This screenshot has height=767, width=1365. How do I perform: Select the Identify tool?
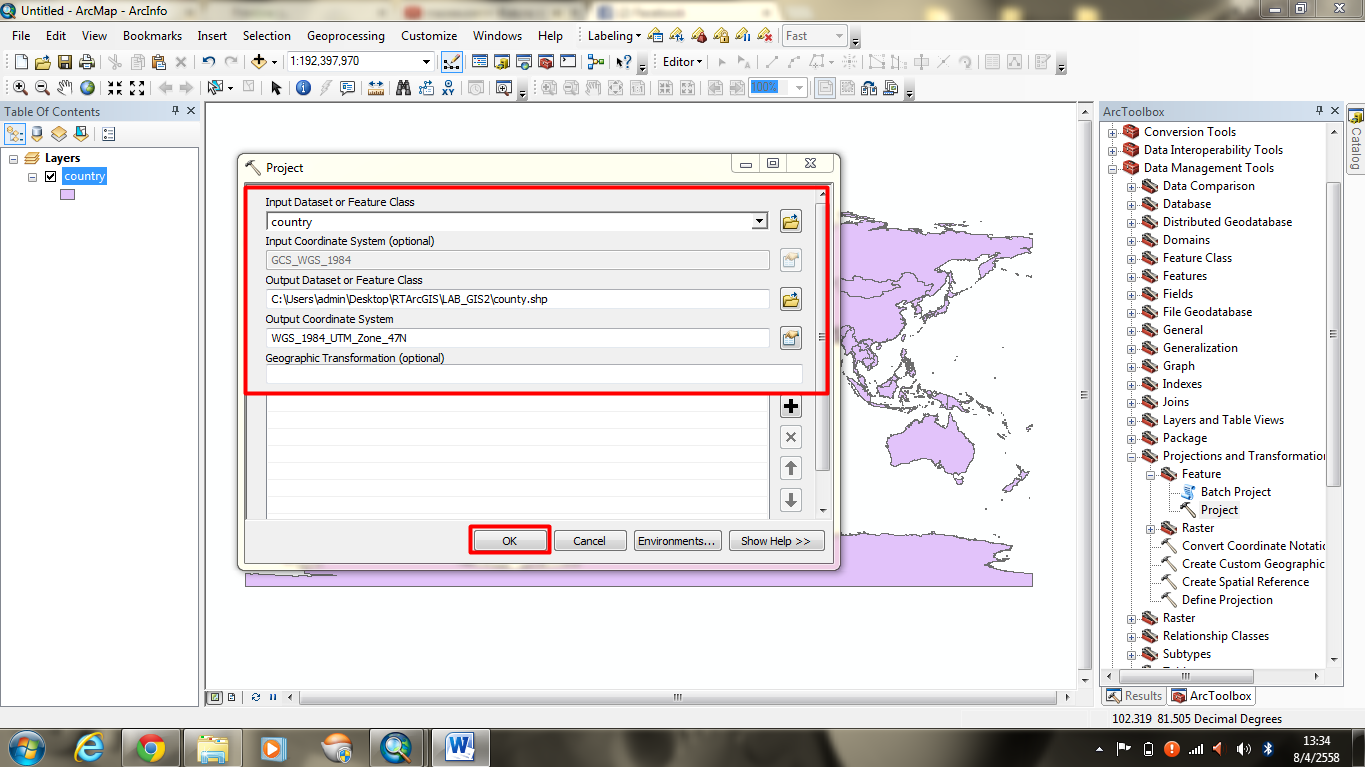pos(304,88)
